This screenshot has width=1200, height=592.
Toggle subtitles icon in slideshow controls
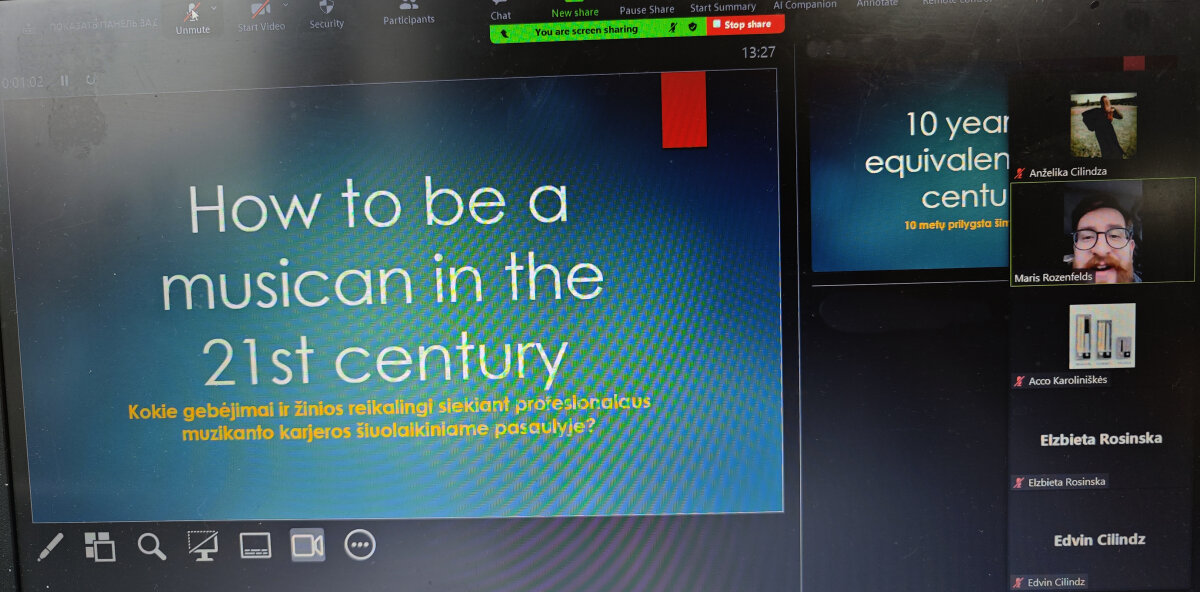[256, 545]
